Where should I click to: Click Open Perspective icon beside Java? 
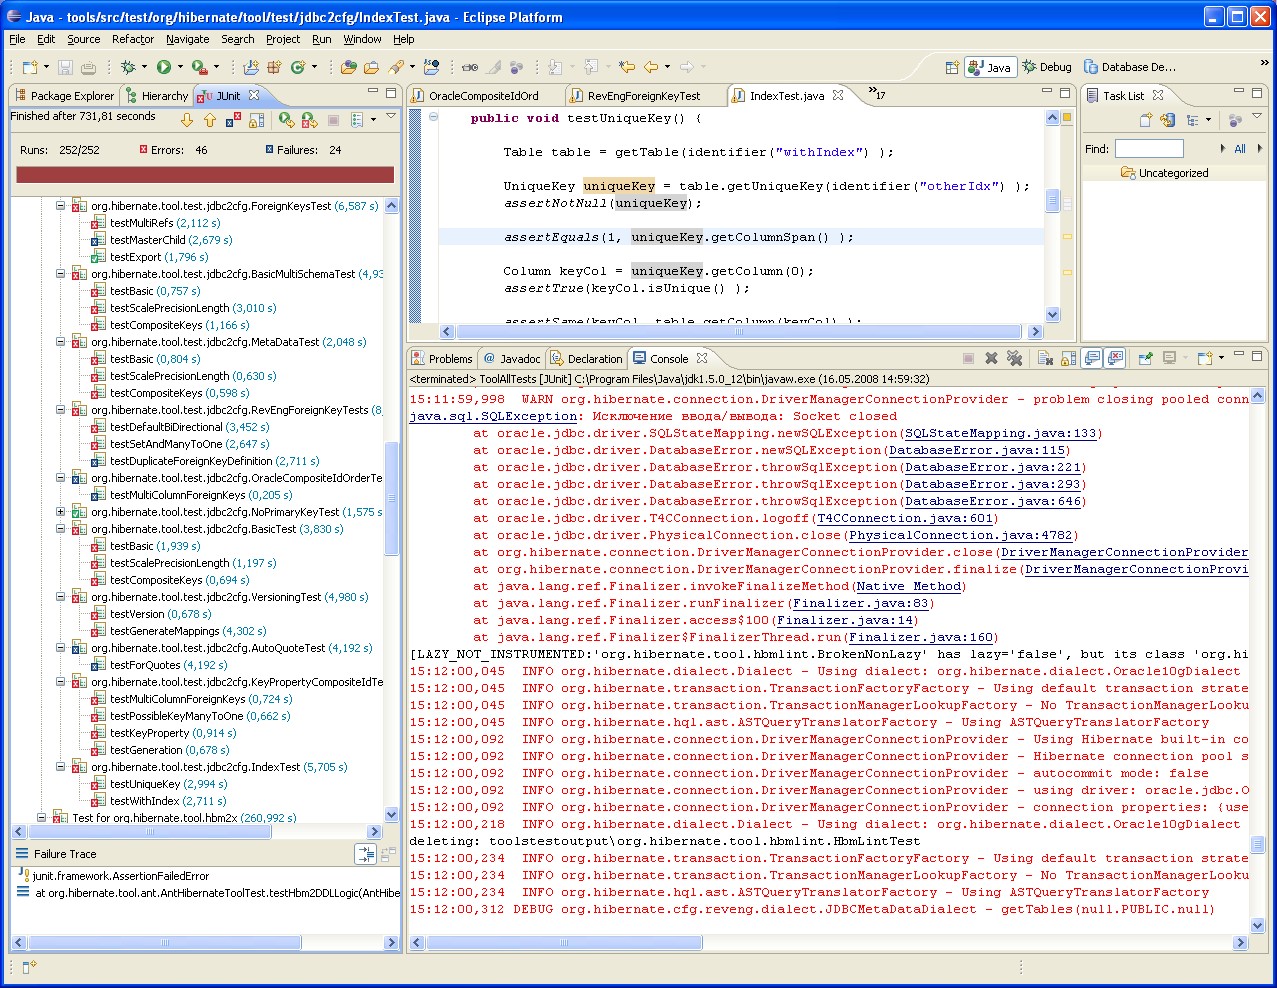point(952,67)
